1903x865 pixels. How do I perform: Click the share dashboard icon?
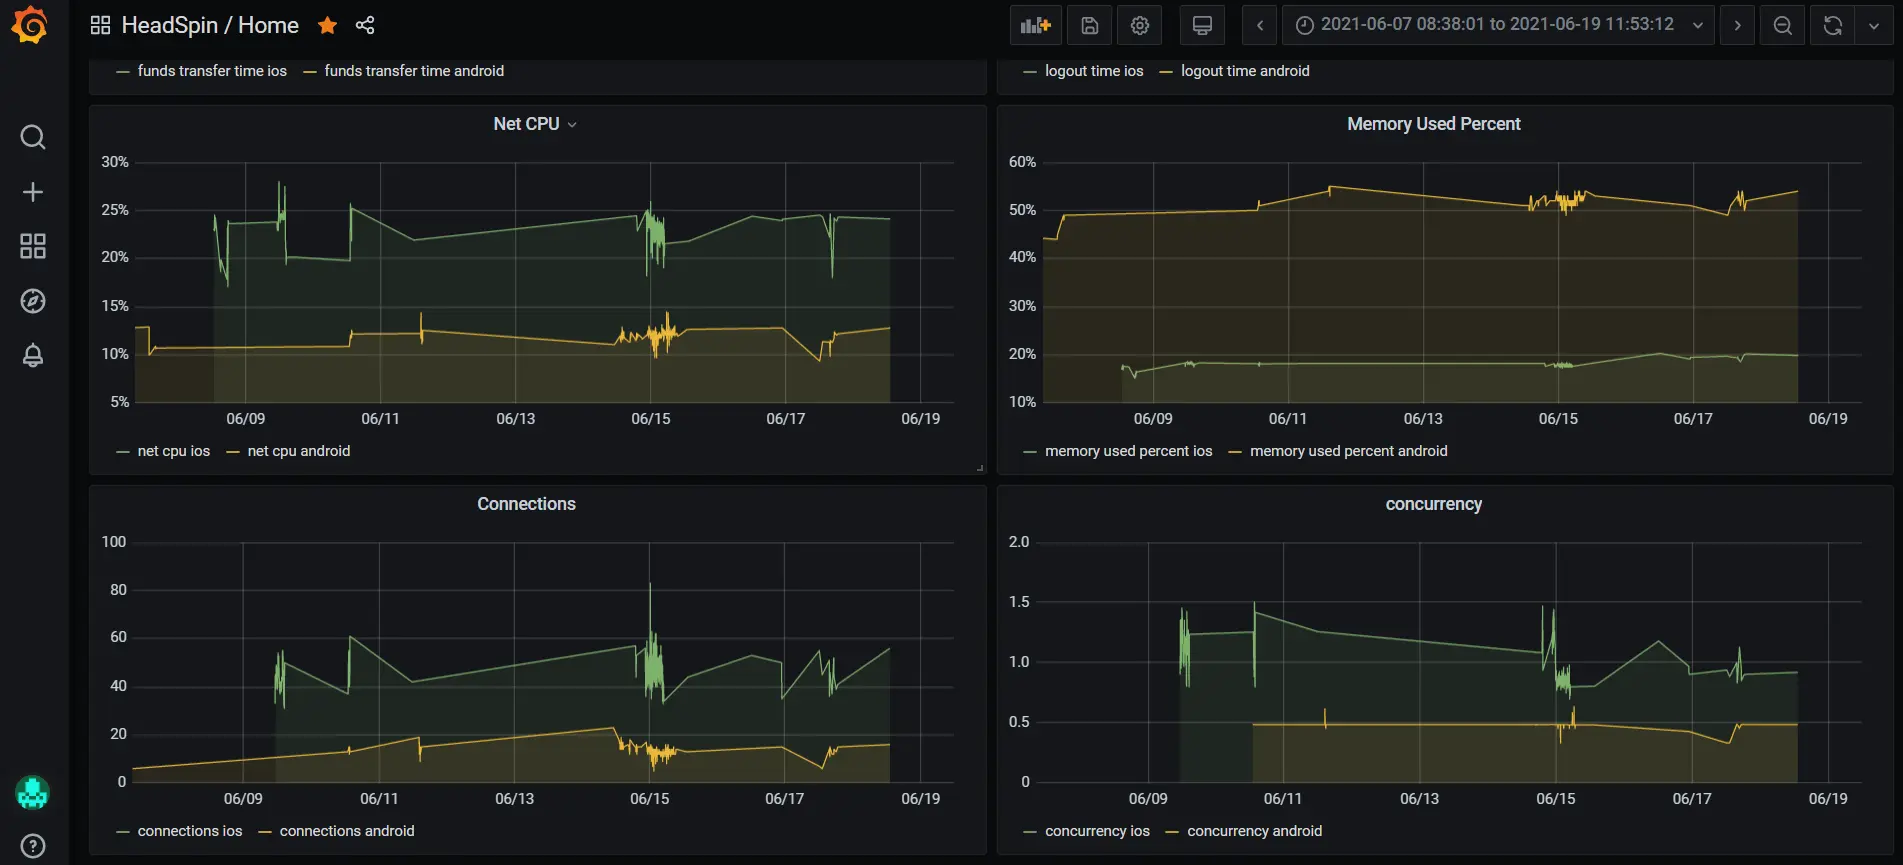point(365,26)
